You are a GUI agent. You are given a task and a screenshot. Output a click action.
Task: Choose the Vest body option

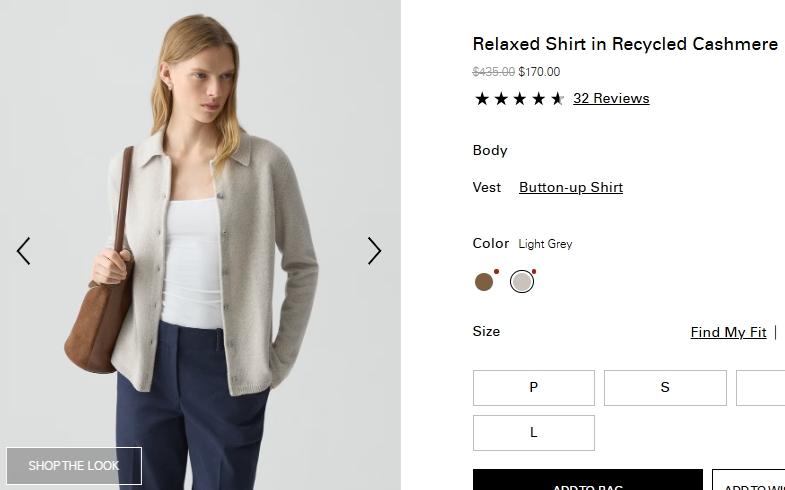(x=487, y=187)
